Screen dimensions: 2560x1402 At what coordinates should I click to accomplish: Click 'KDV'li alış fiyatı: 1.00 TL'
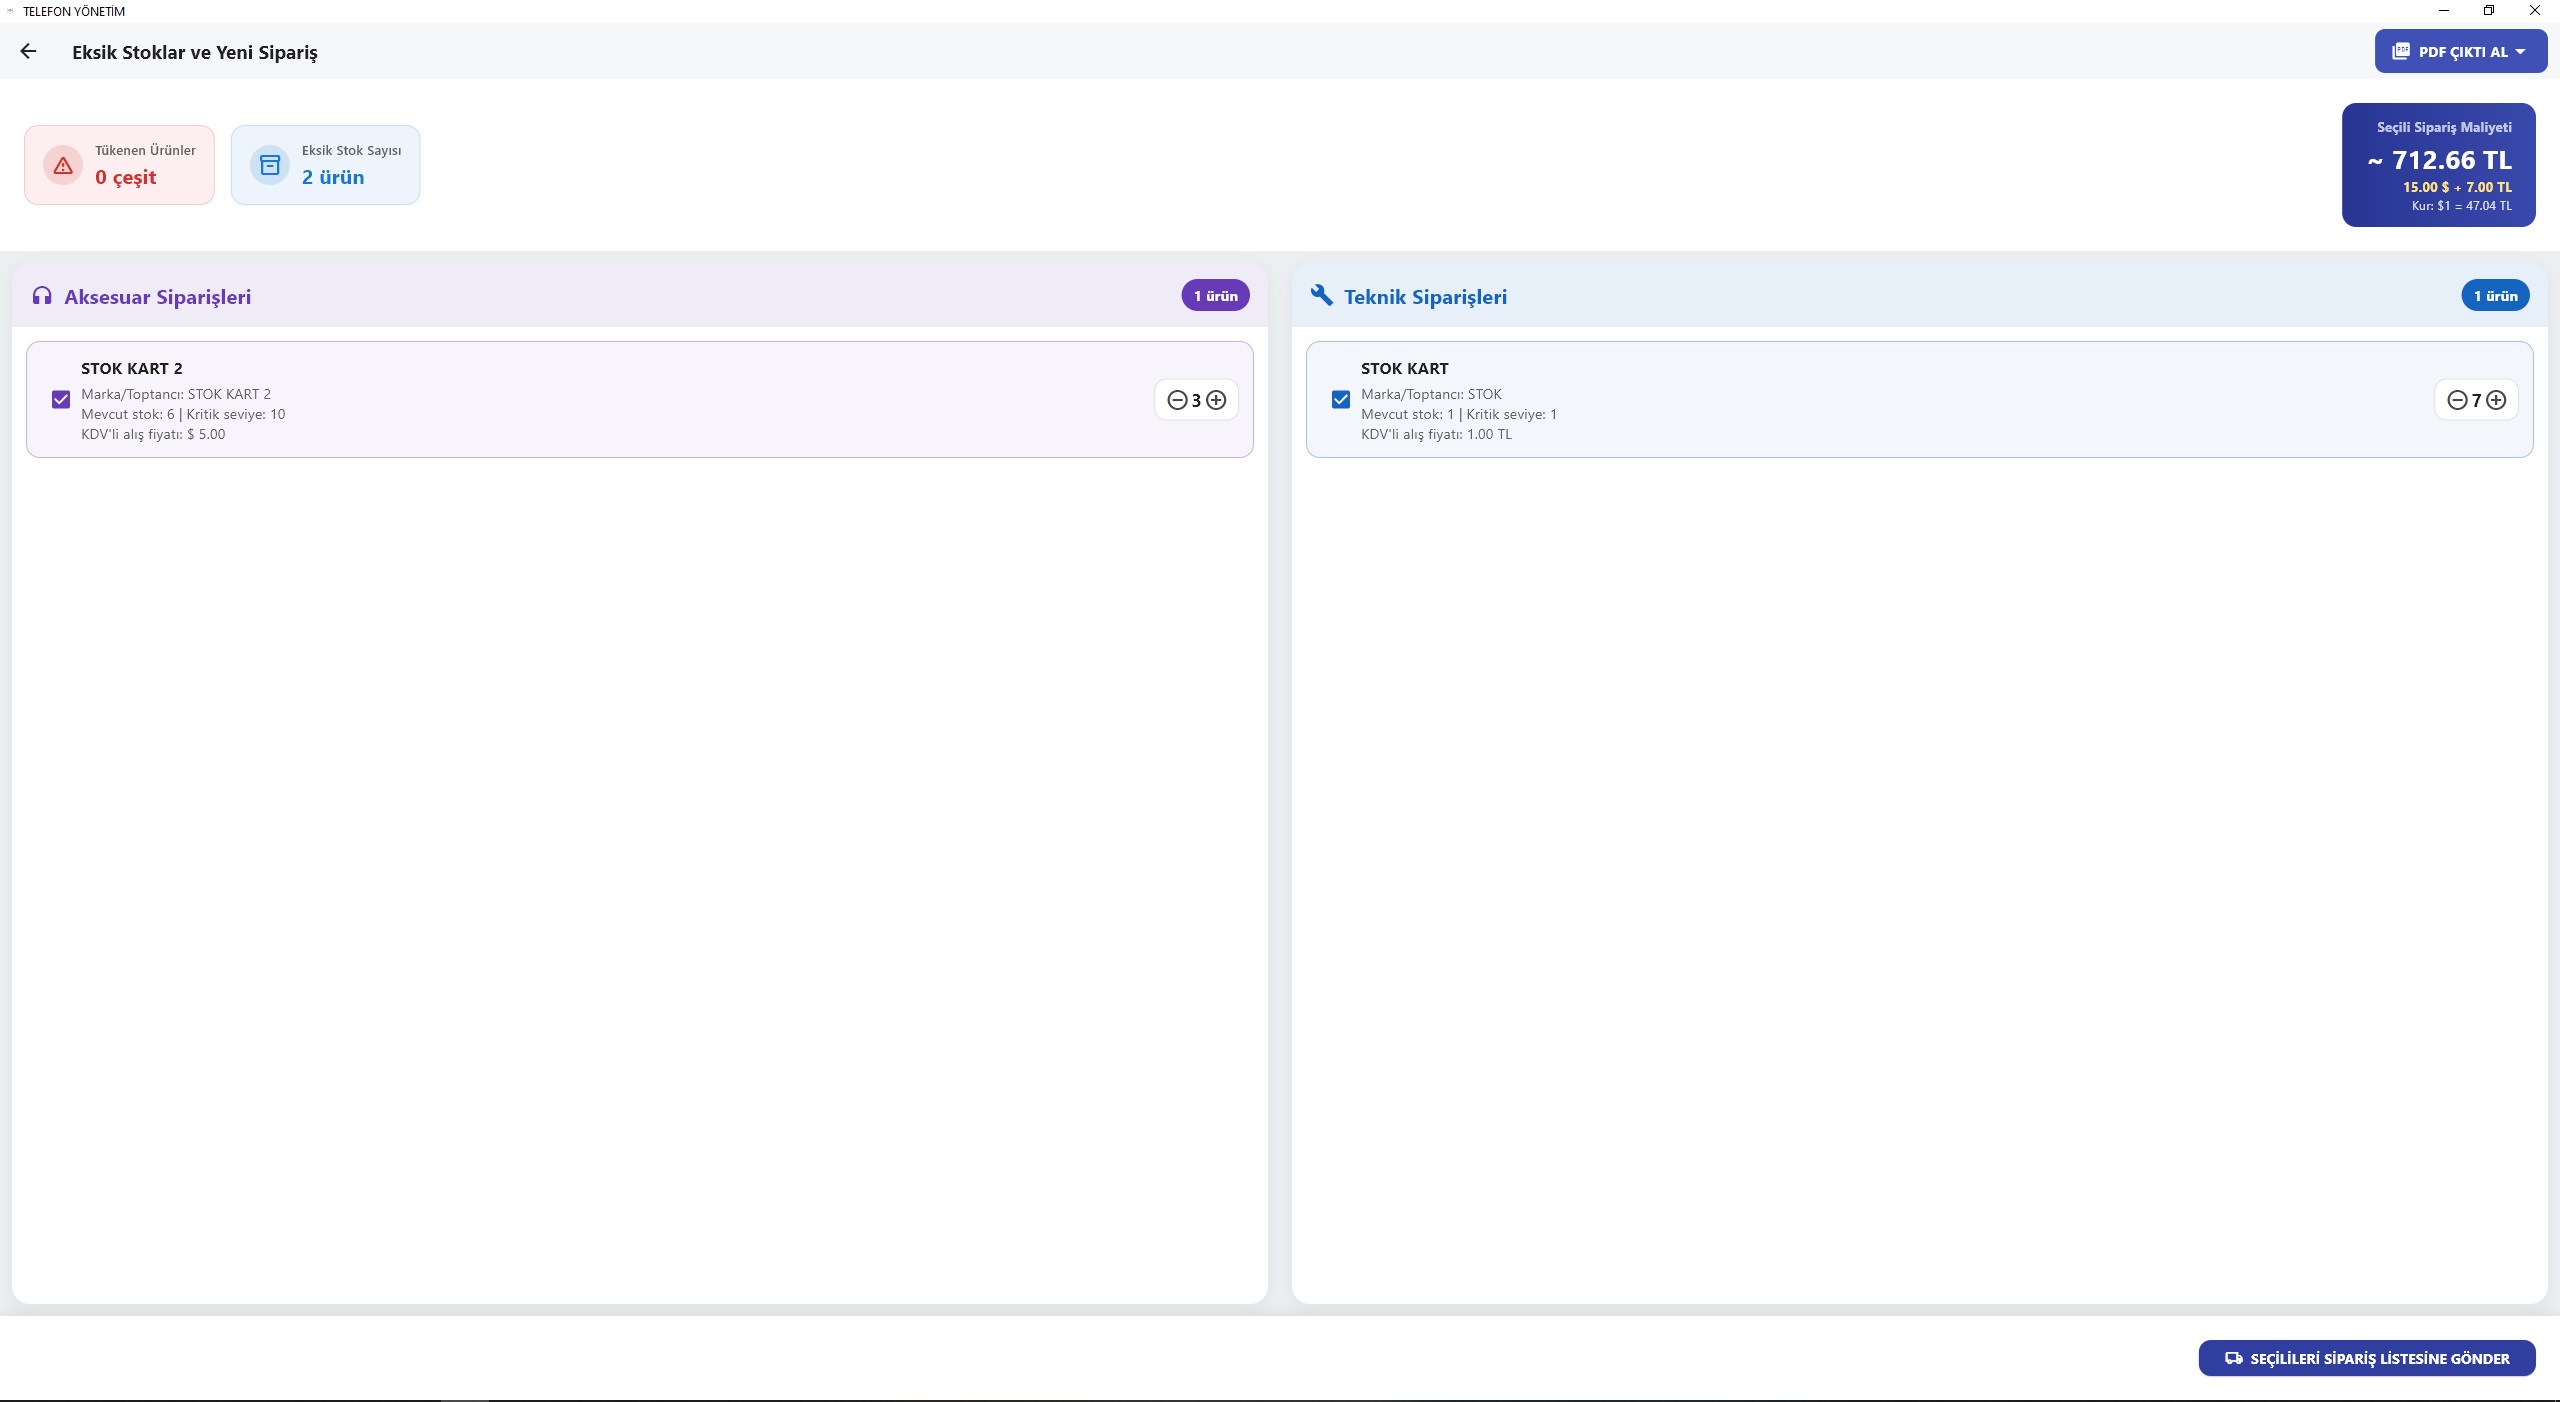1436,434
